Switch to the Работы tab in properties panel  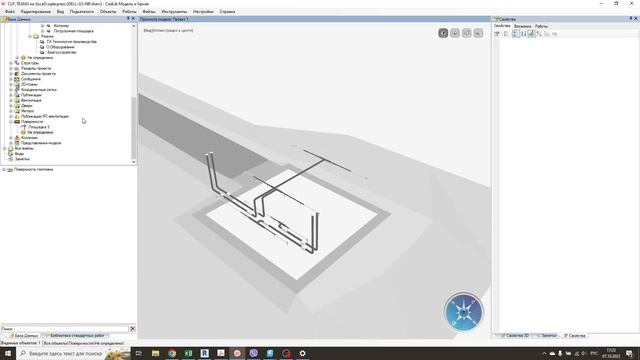(x=542, y=26)
